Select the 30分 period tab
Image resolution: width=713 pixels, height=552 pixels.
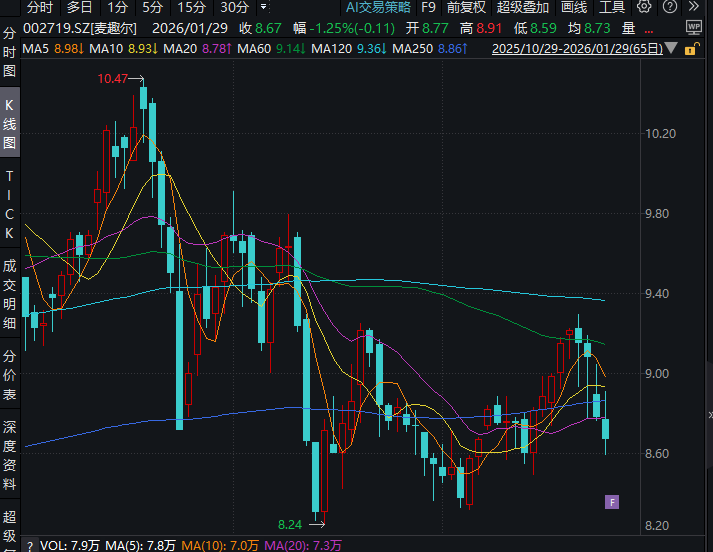click(235, 7)
